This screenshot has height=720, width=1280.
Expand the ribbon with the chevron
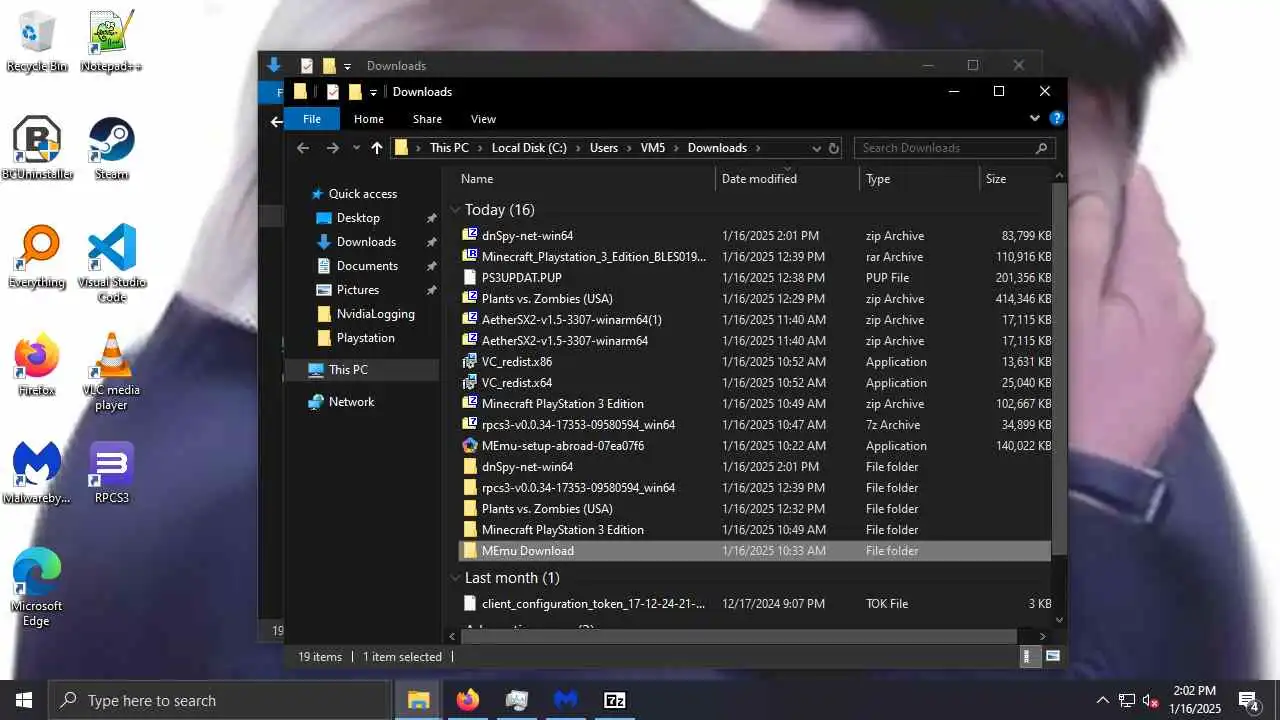(1034, 118)
